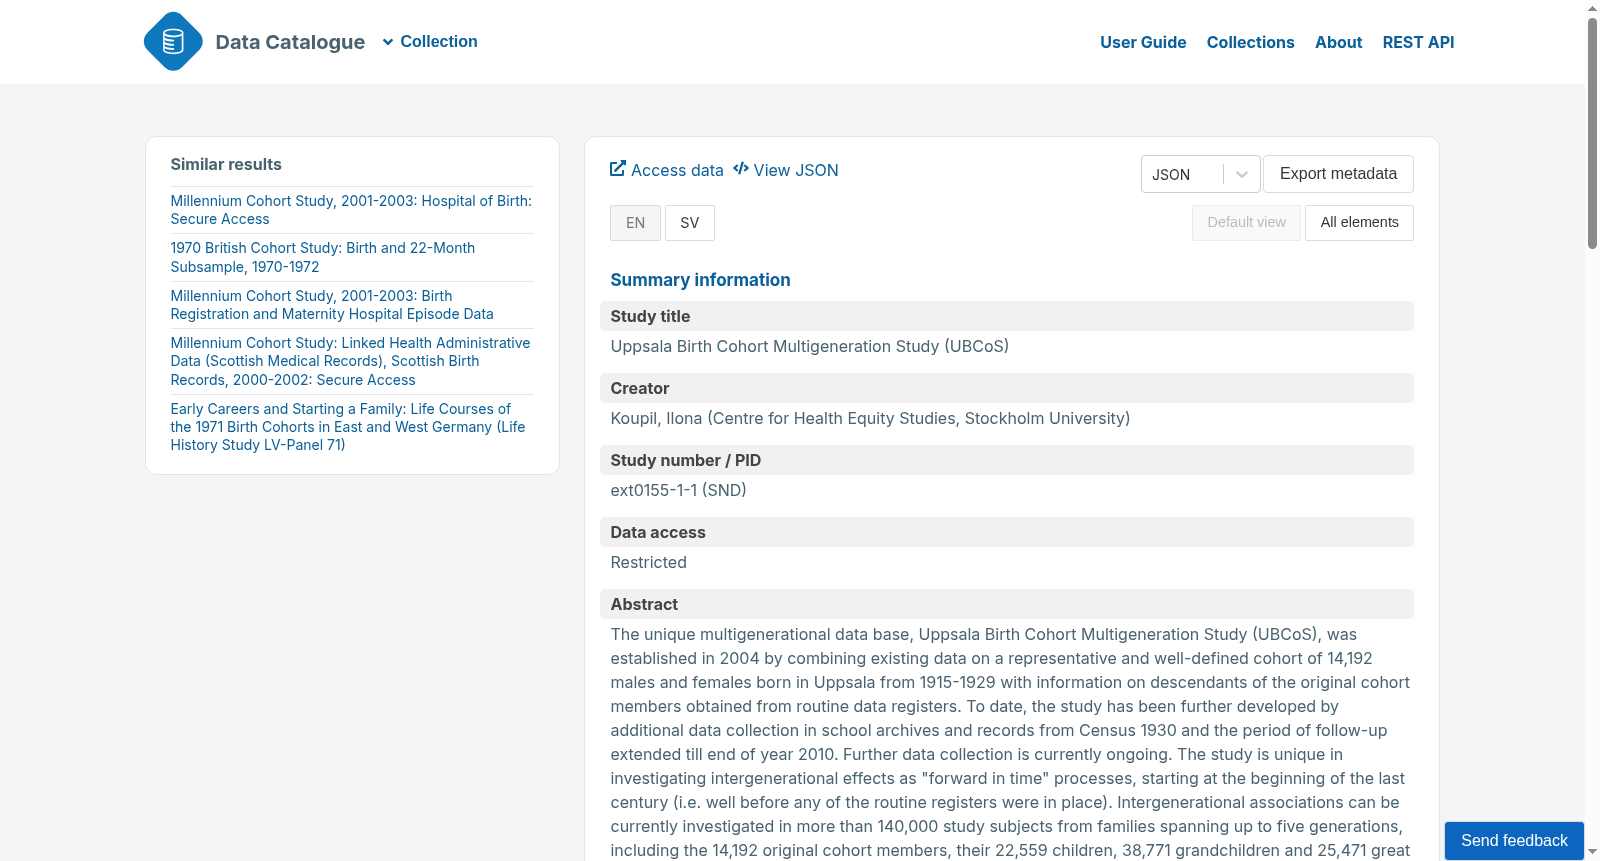Go to the About page
The height and width of the screenshot is (861, 1600).
click(1338, 42)
